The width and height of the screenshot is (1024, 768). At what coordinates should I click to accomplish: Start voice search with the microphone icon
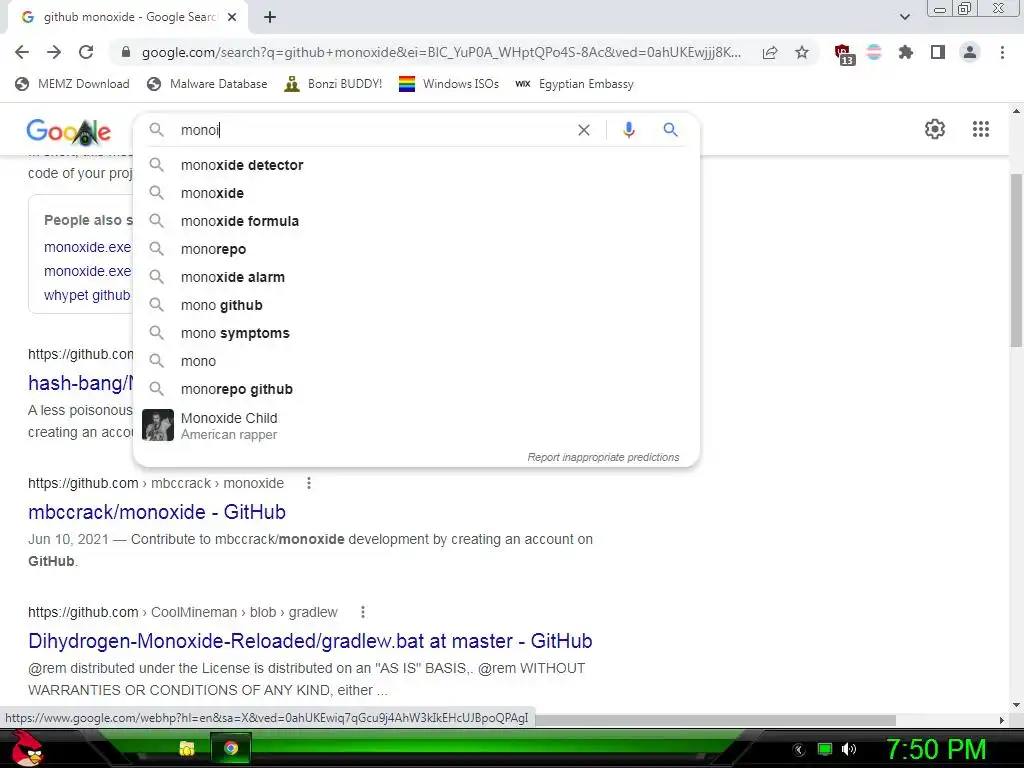628,130
